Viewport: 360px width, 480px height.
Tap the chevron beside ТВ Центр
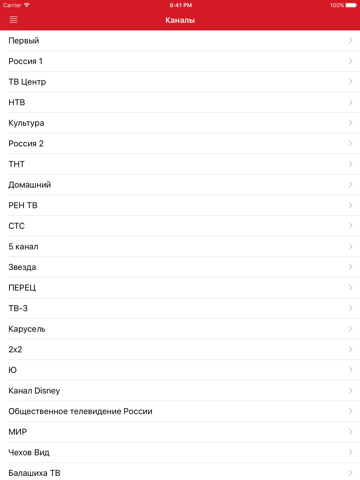tap(350, 82)
